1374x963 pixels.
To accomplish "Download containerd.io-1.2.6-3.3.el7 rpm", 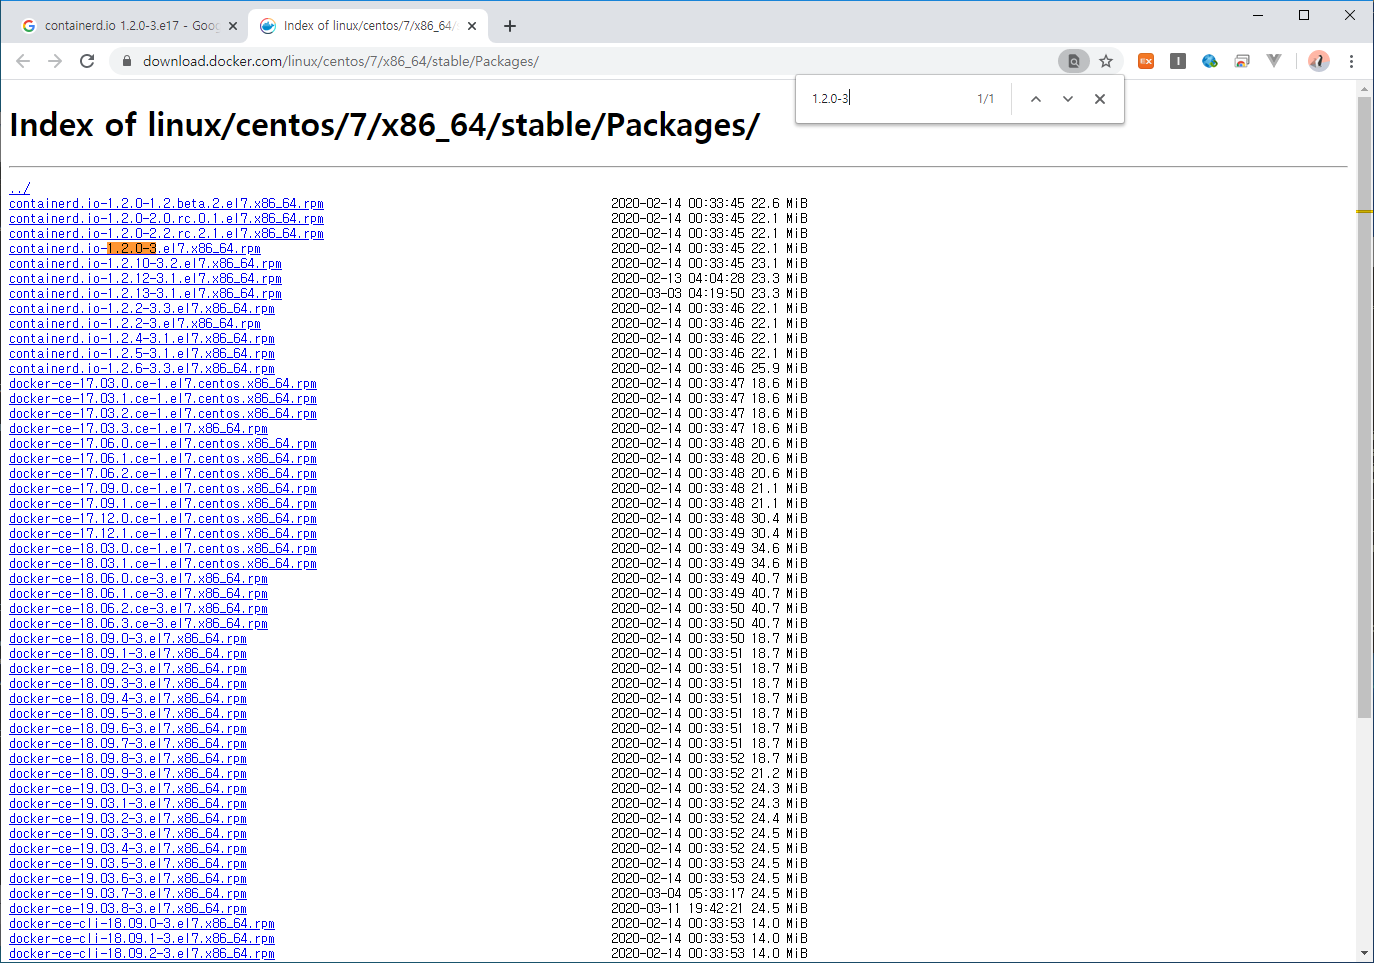I will coord(142,368).
